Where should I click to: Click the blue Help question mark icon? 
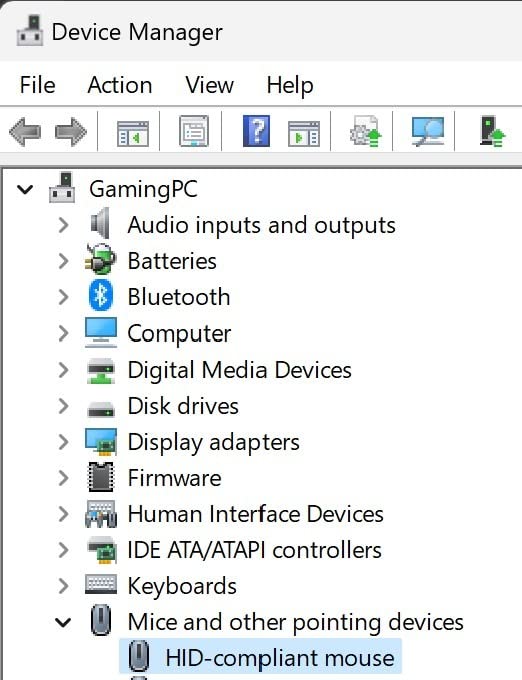pyautogui.click(x=256, y=131)
